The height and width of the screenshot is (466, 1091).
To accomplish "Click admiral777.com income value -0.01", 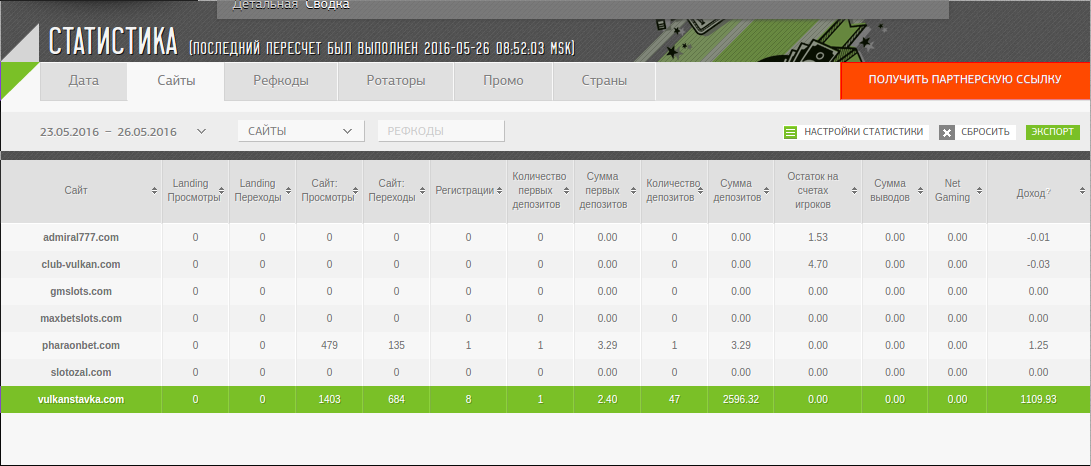I will point(1037,237).
